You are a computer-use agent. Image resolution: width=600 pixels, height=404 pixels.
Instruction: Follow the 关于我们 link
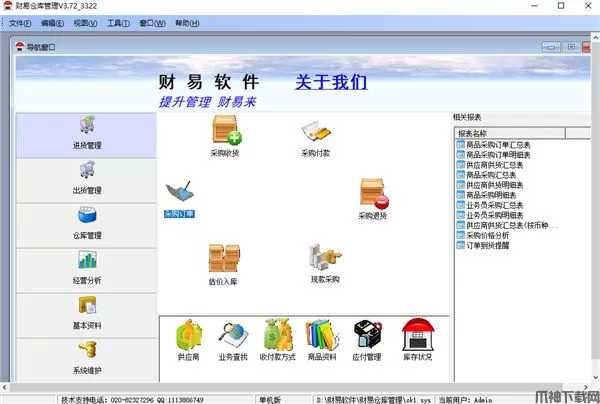coord(331,82)
